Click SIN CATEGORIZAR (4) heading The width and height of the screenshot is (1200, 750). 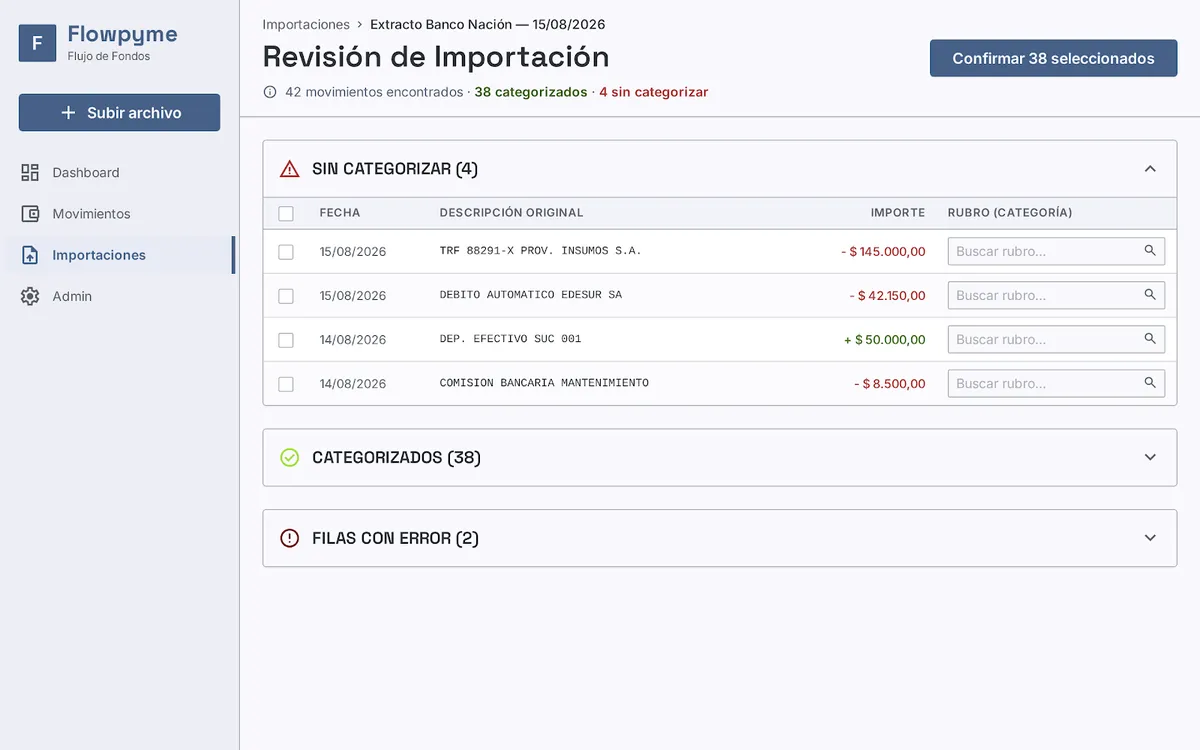pyautogui.click(x=395, y=169)
